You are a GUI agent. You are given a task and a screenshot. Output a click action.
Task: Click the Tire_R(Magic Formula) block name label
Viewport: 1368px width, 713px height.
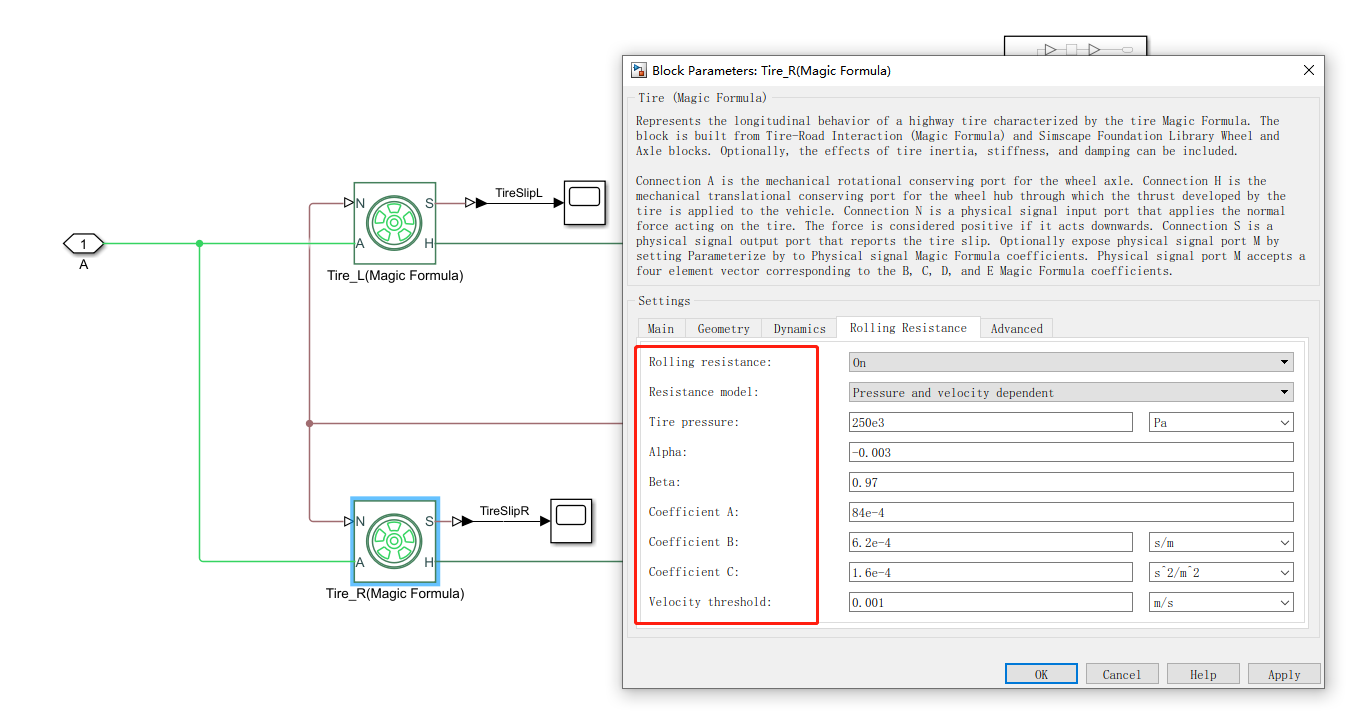coord(395,593)
